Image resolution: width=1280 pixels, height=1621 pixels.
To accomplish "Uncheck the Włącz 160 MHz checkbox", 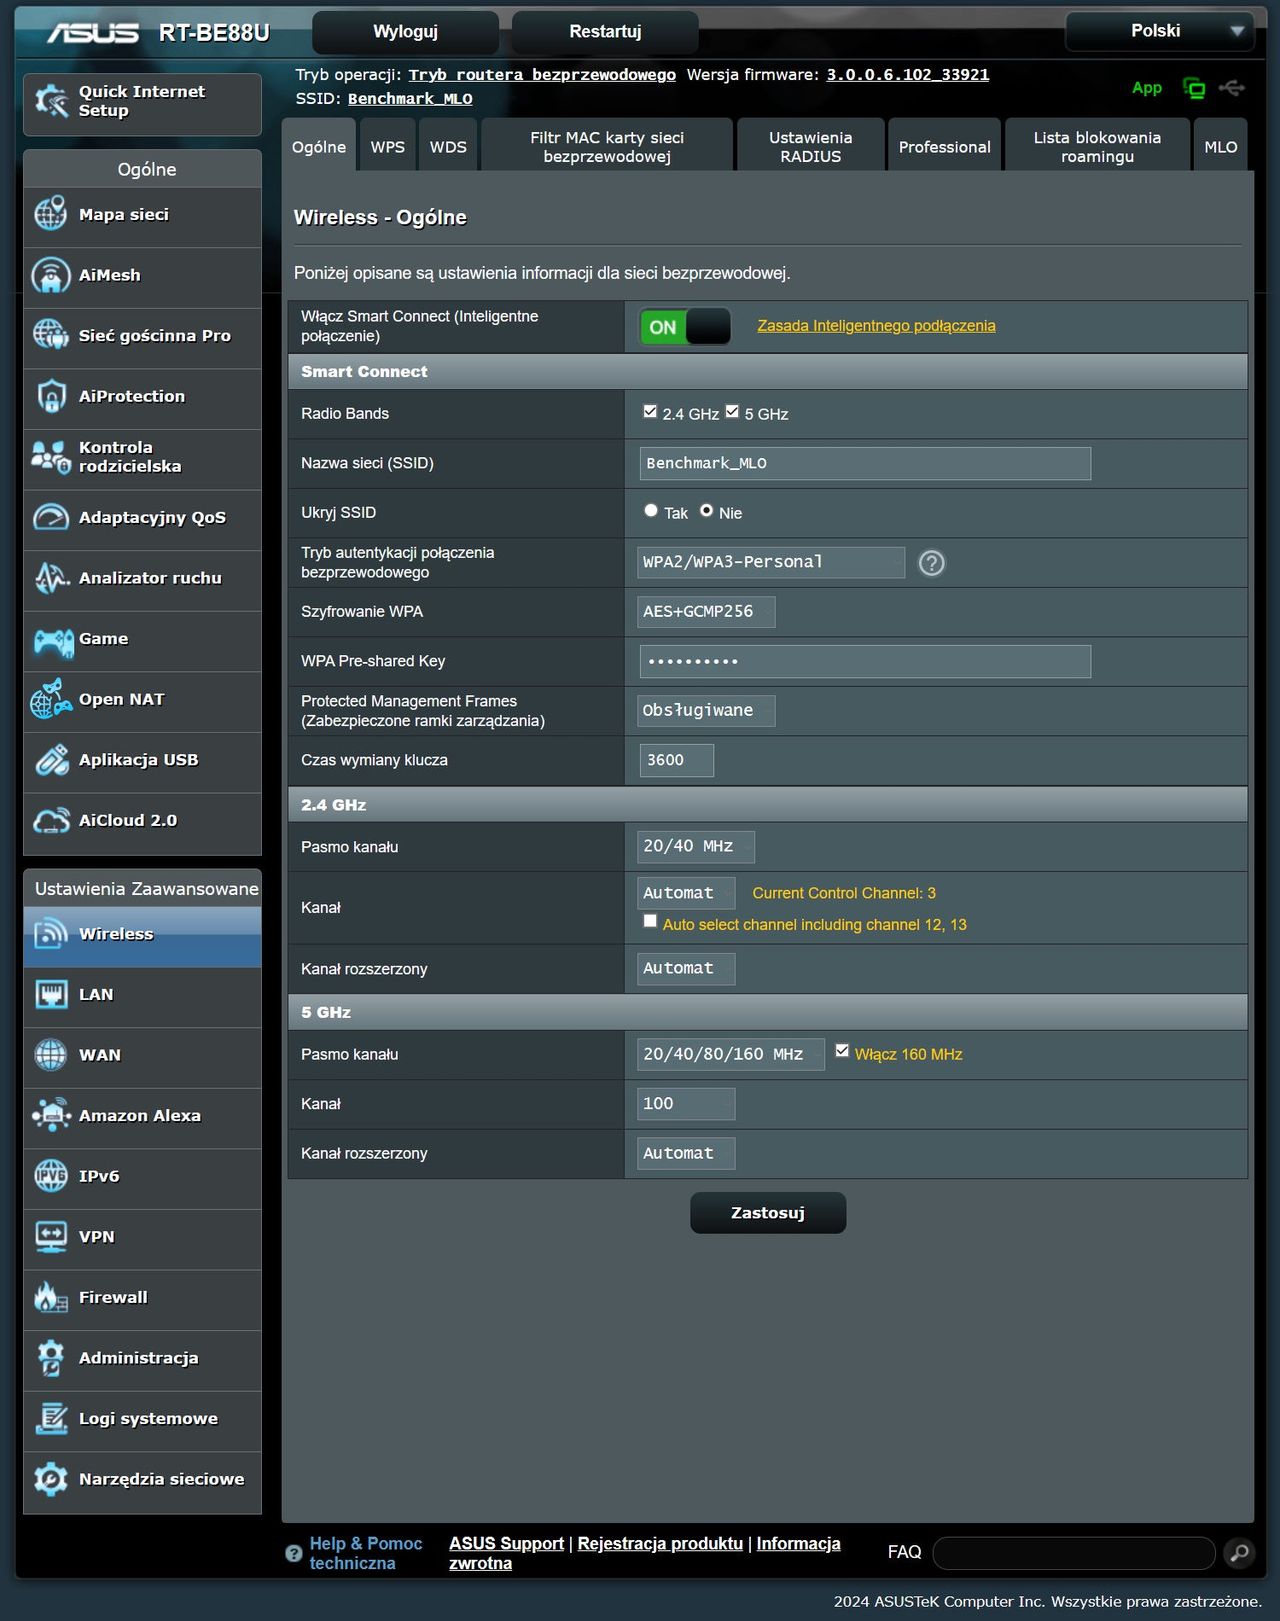I will [x=842, y=1051].
